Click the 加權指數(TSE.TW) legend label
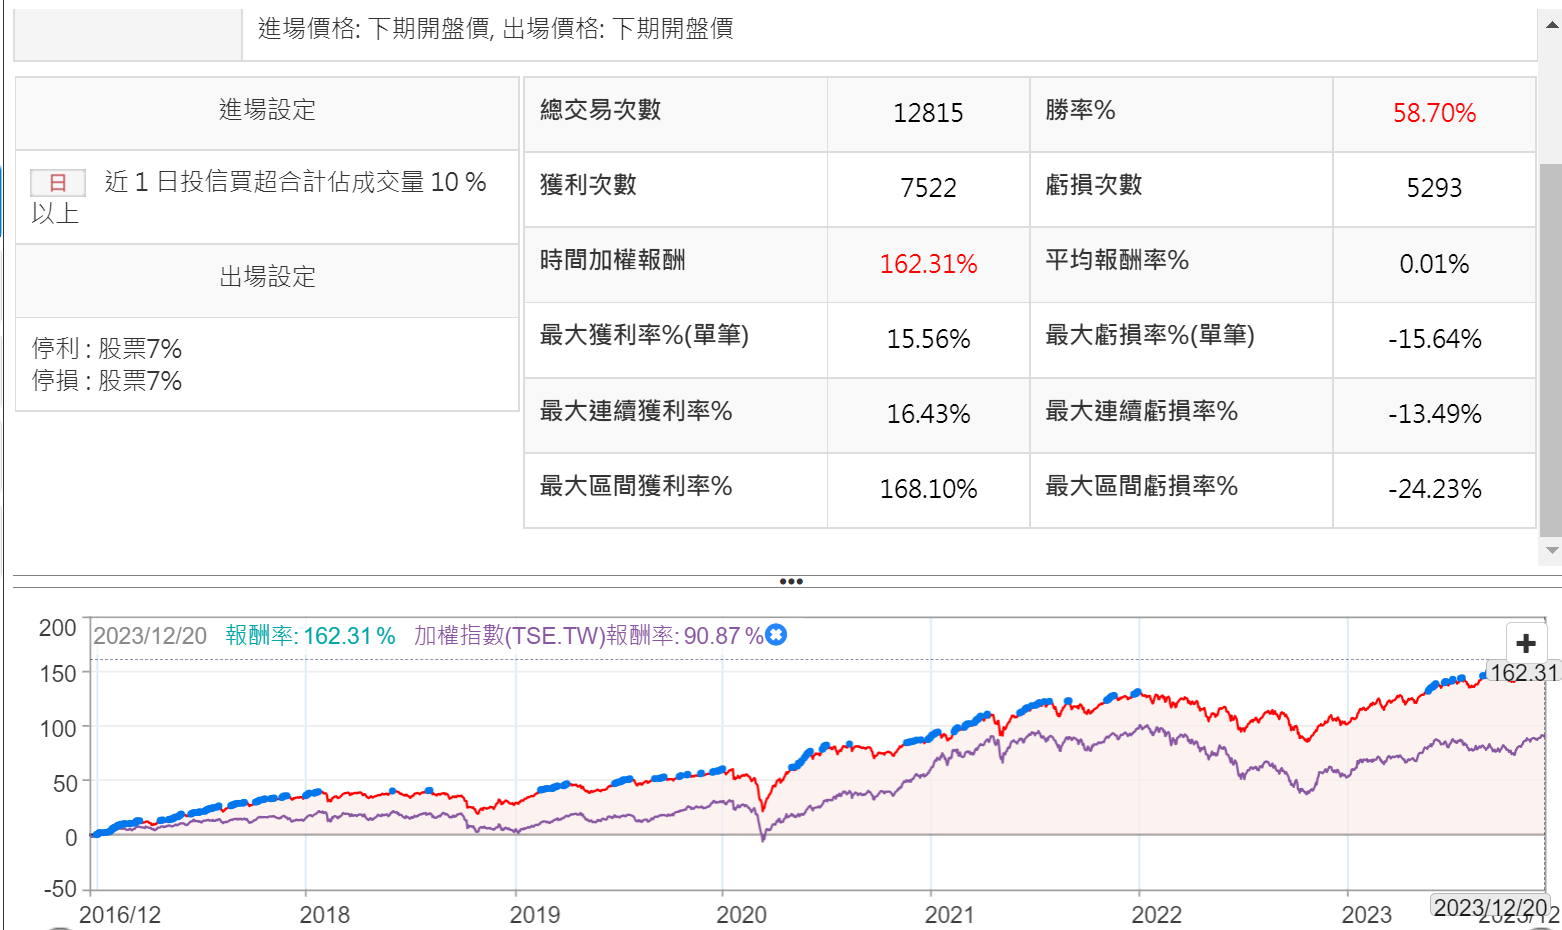The height and width of the screenshot is (930, 1562). tap(588, 636)
